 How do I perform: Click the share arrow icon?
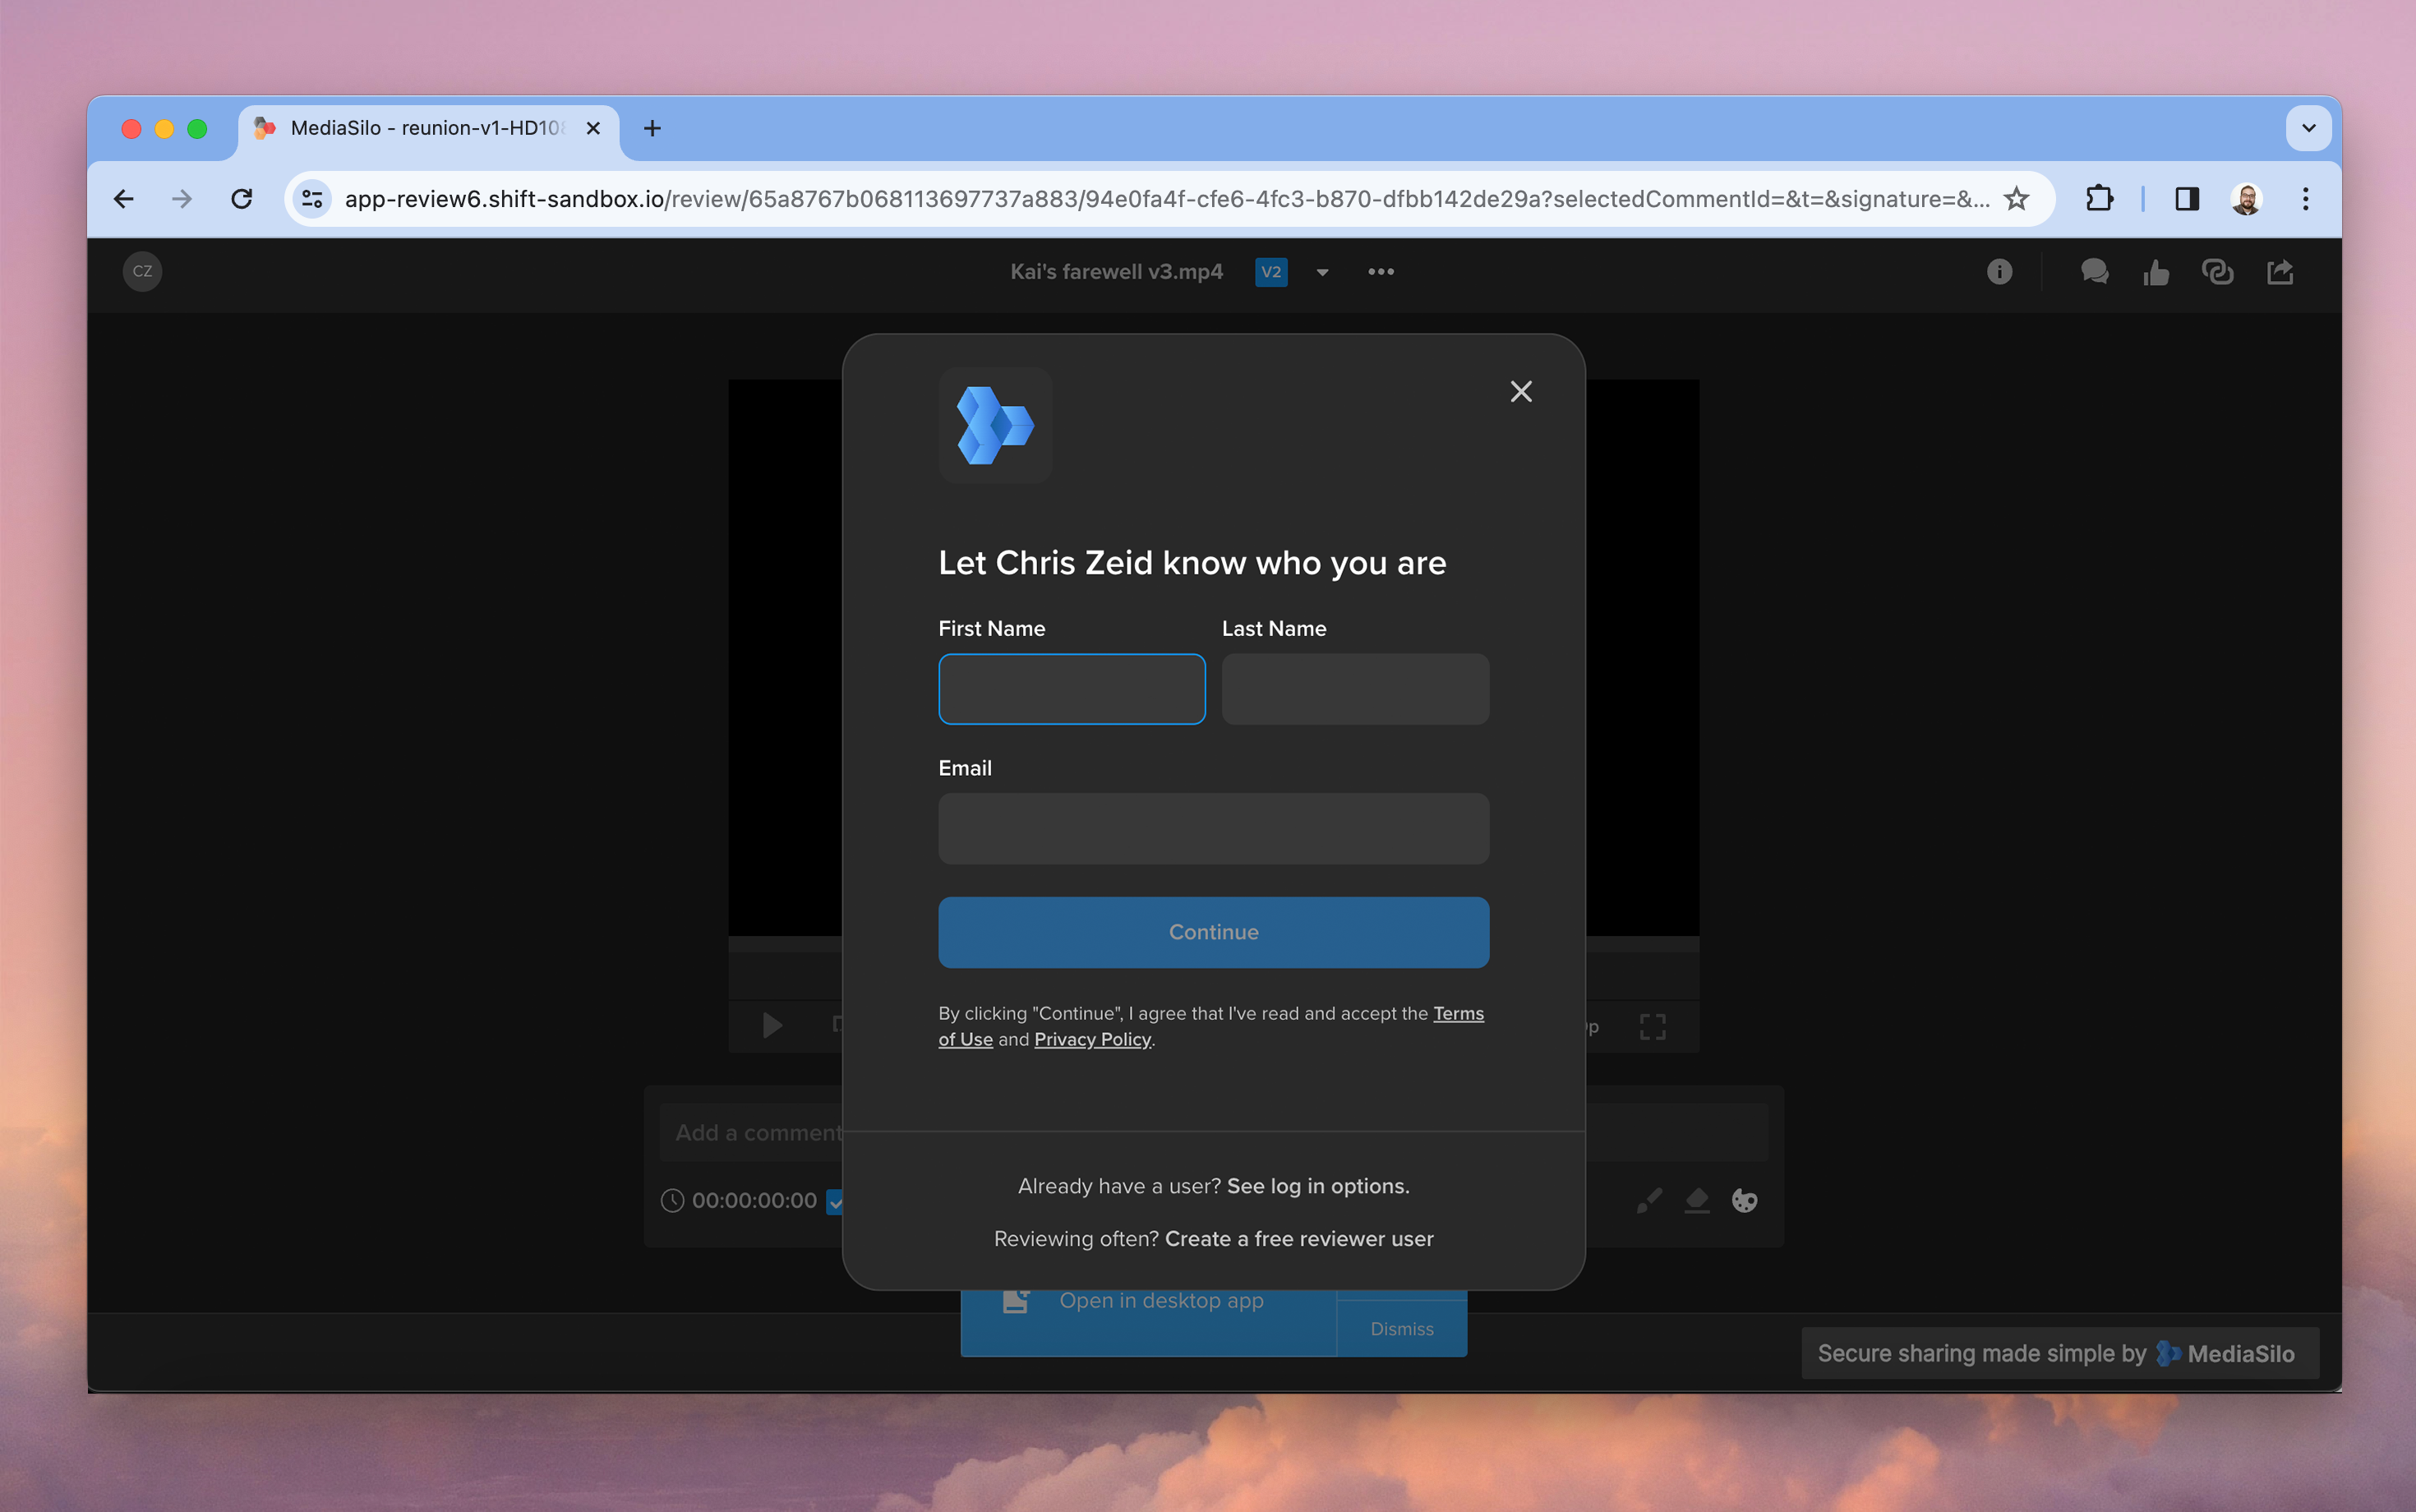point(2280,272)
